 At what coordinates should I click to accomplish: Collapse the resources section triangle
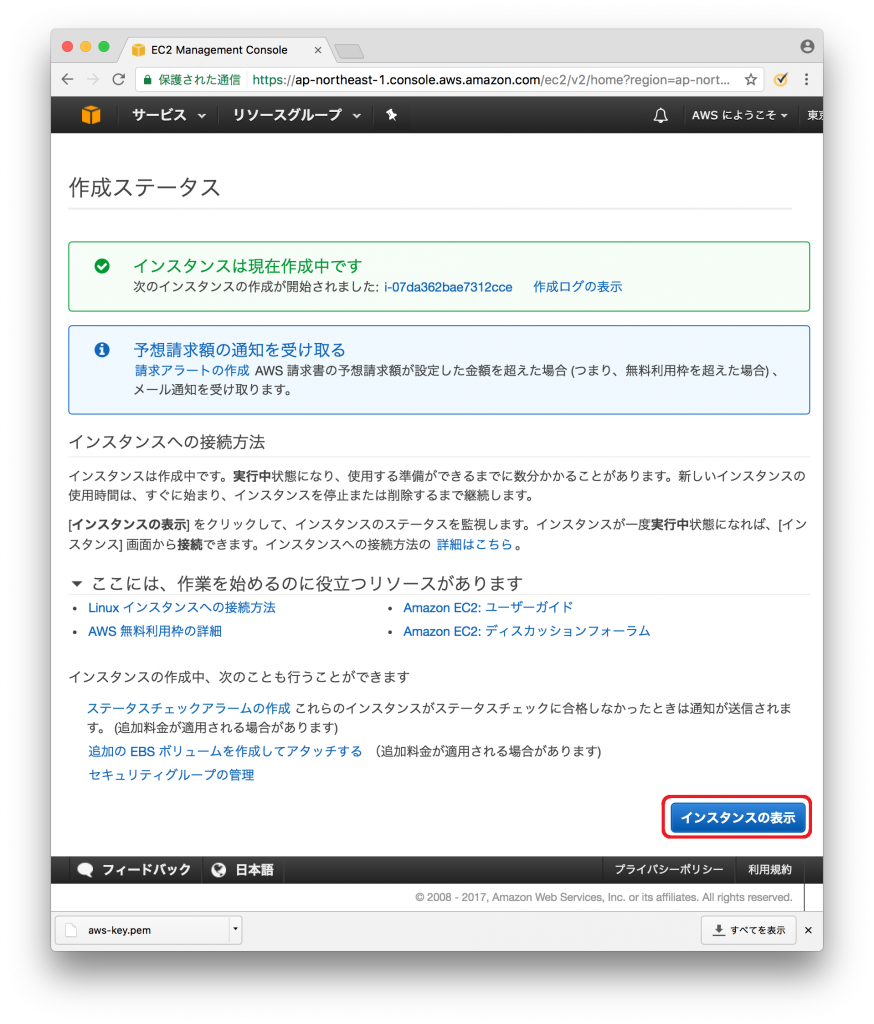click(x=77, y=584)
